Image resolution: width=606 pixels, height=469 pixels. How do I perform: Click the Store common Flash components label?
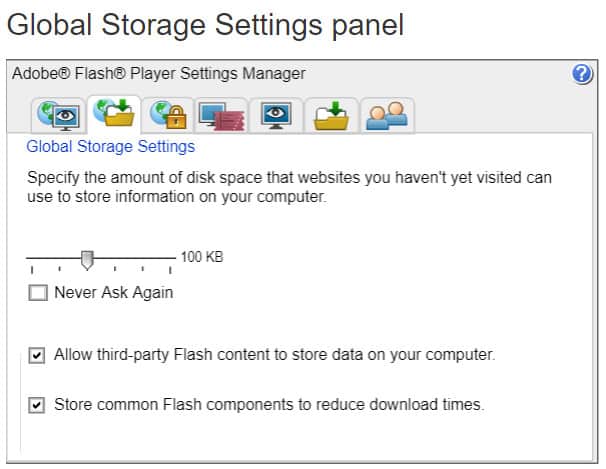(x=269, y=405)
